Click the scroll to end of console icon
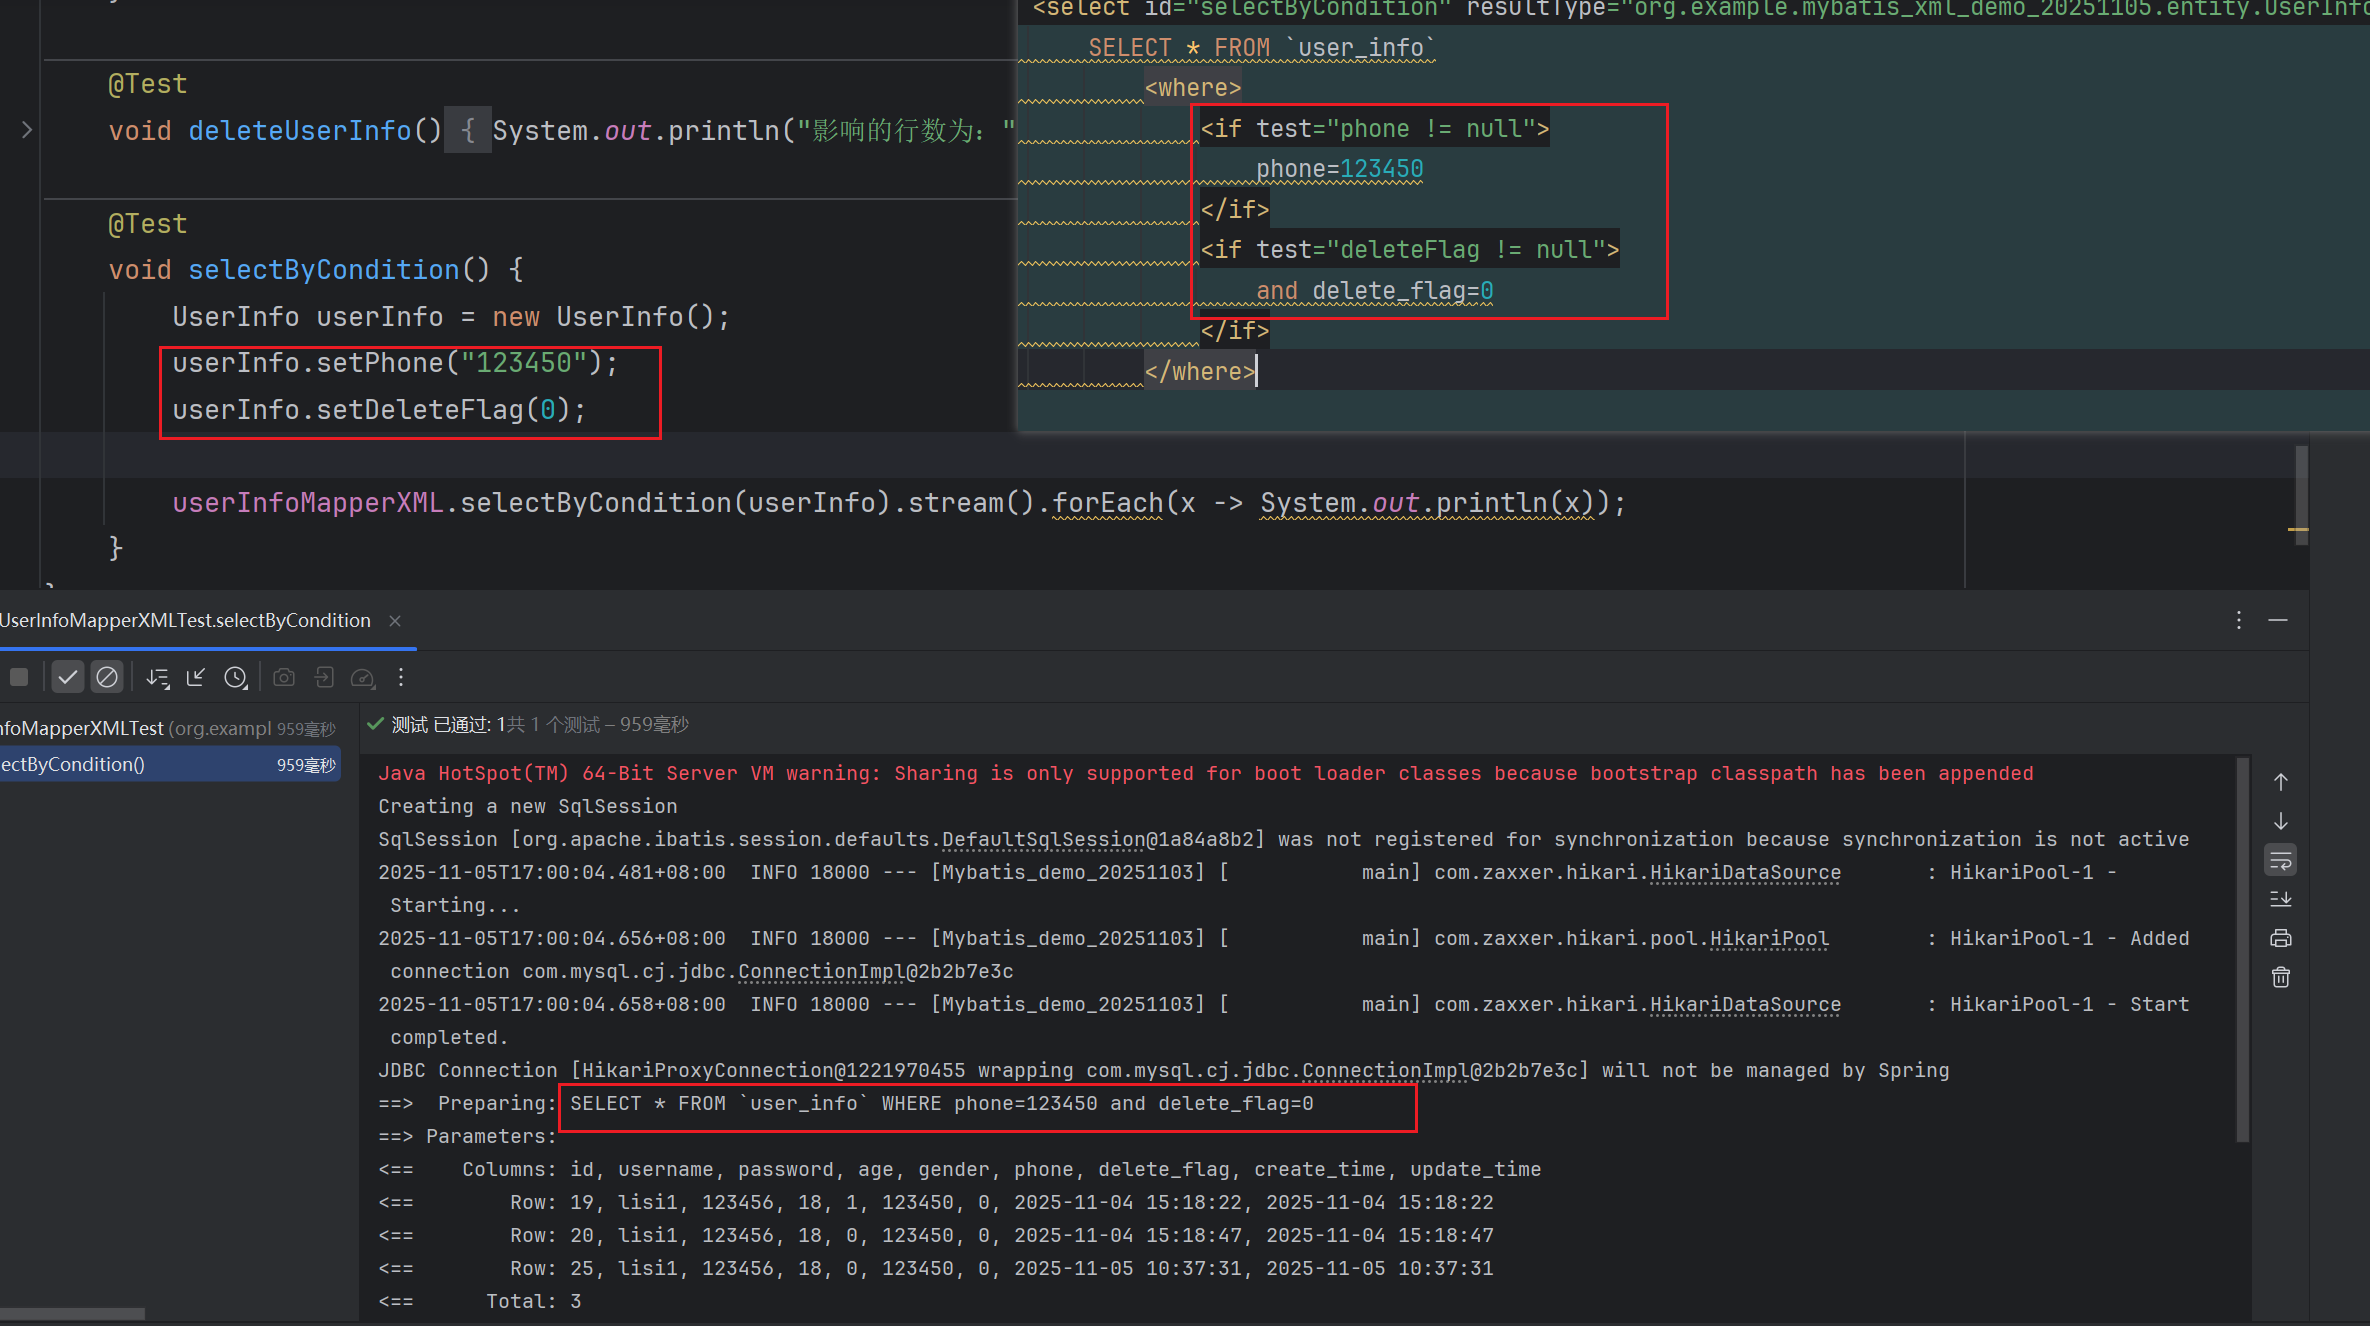The height and width of the screenshot is (1326, 2370). 2280,899
